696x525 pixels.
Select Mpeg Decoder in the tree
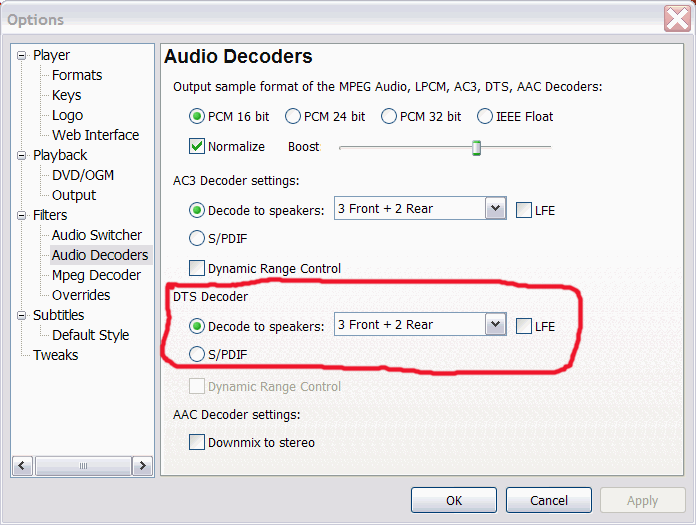96,275
